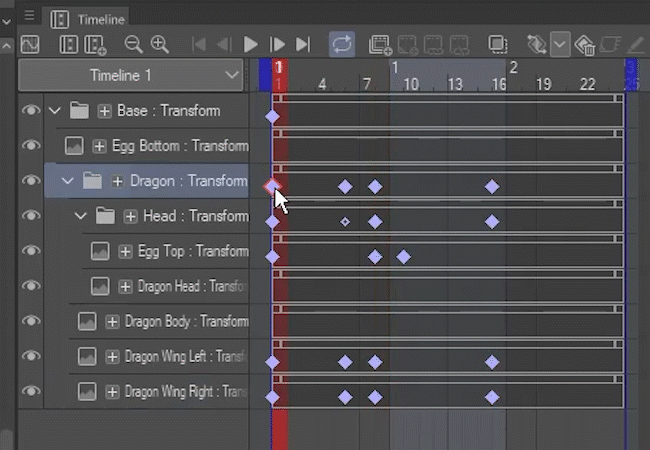Expand Dragon Body transform tracks plus
The height and width of the screenshot is (450, 650).
112,322
